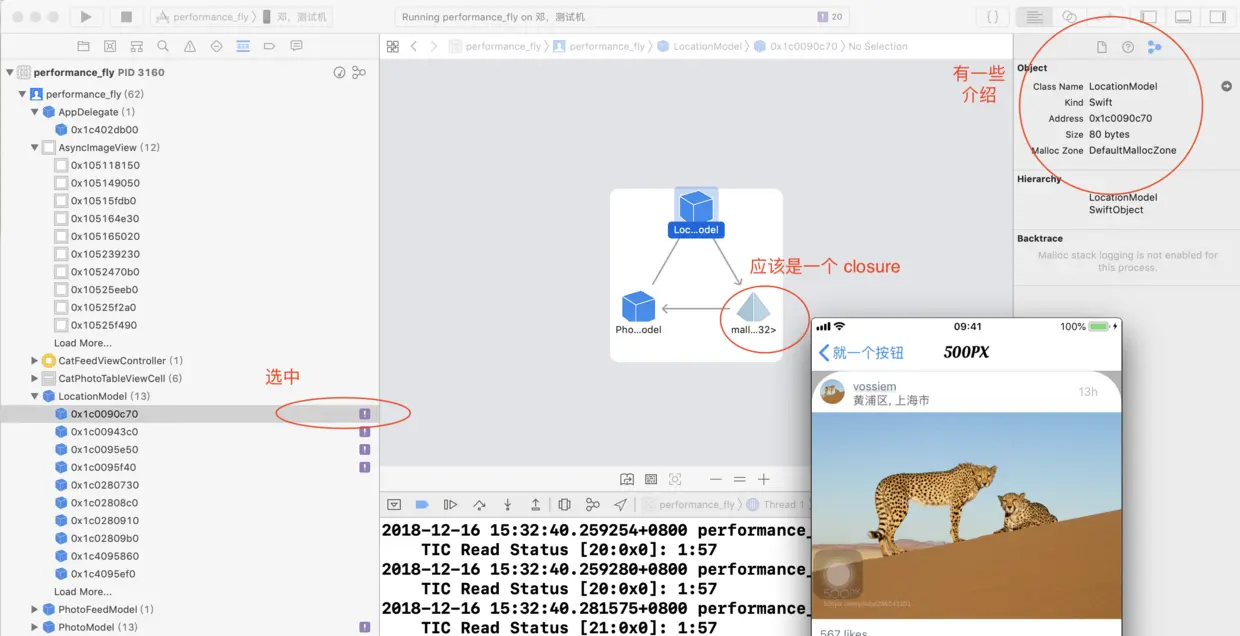Toggle the Debug area visibility

[1183, 17]
